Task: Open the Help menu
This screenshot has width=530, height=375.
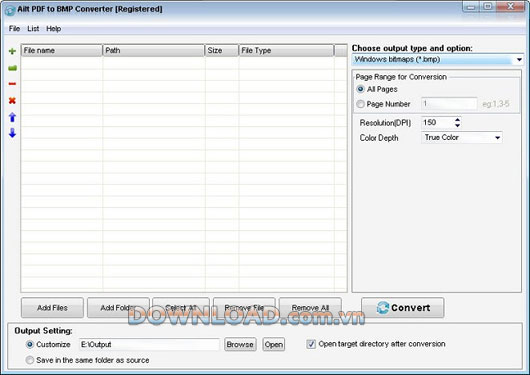Action: [x=53, y=29]
